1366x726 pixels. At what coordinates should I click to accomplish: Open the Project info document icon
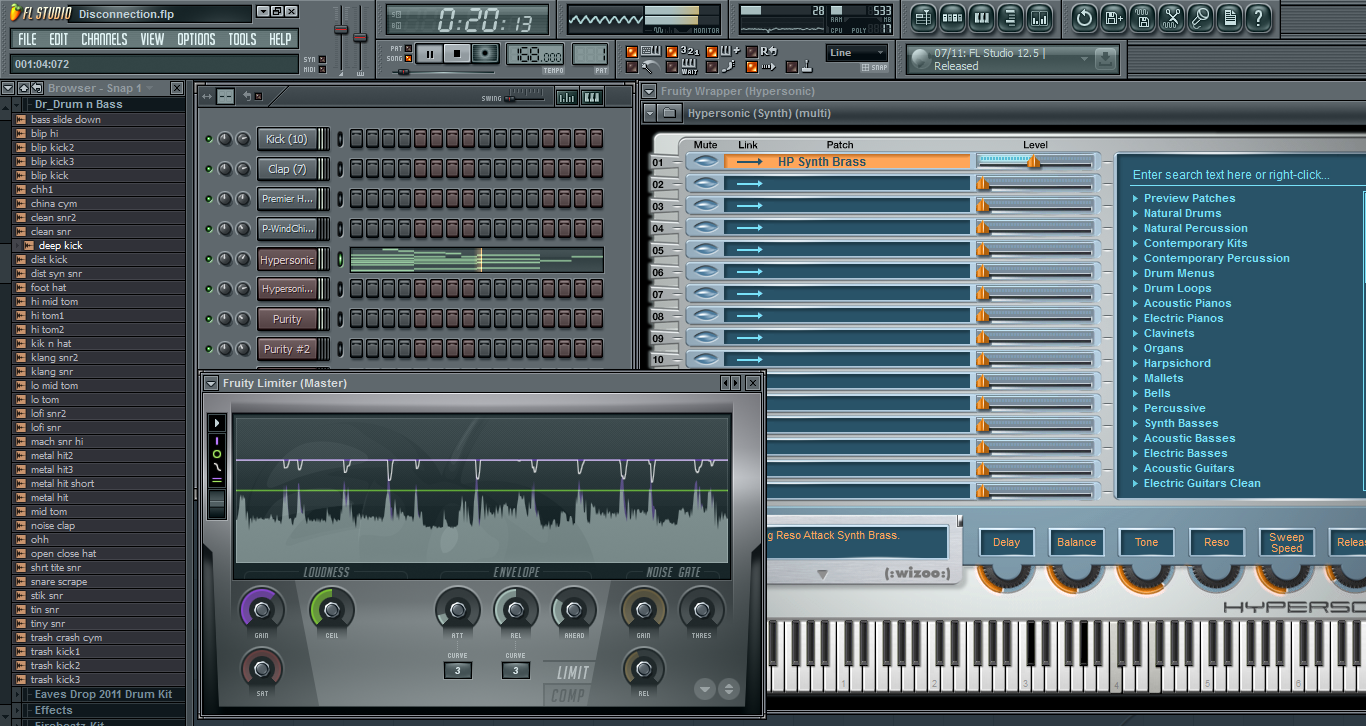point(1229,18)
